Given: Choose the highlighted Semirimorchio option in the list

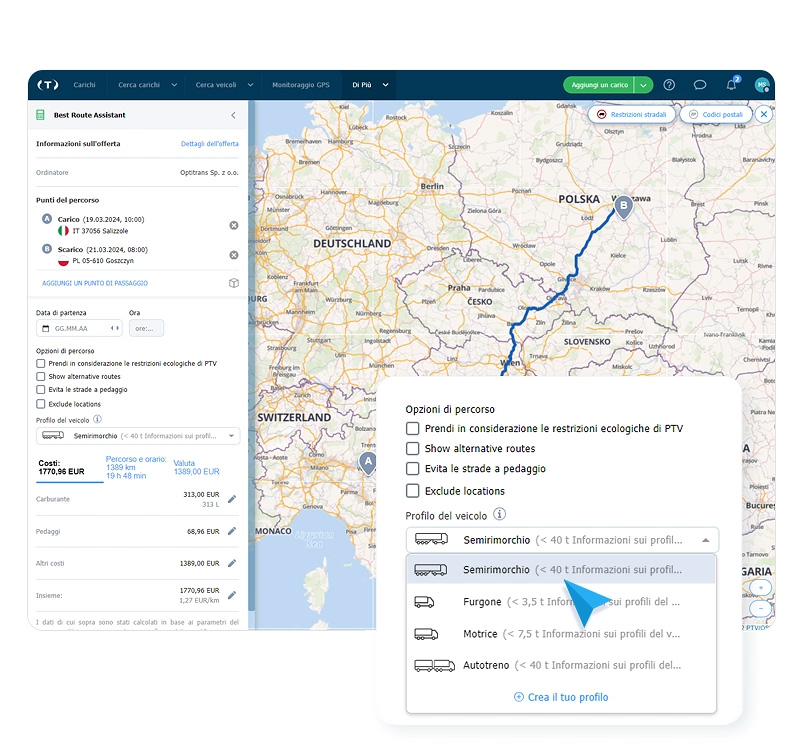Looking at the screenshot, I should pyautogui.click(x=561, y=569).
